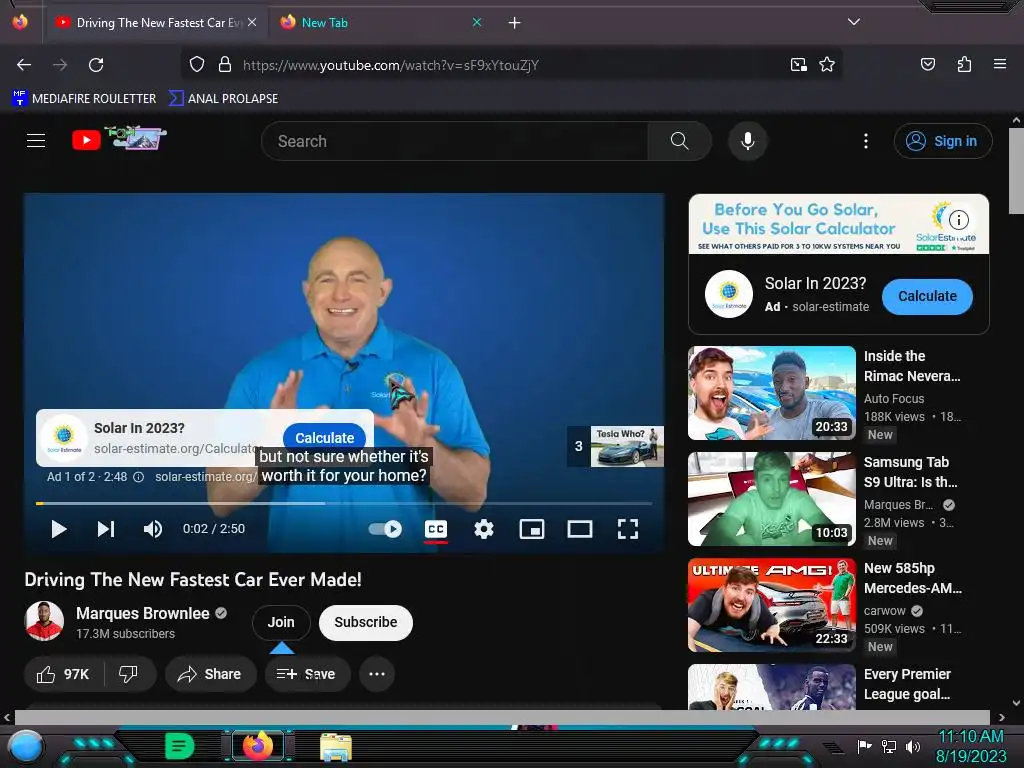Save page to Pocket
The width and height of the screenshot is (1024, 768).
[927, 64]
